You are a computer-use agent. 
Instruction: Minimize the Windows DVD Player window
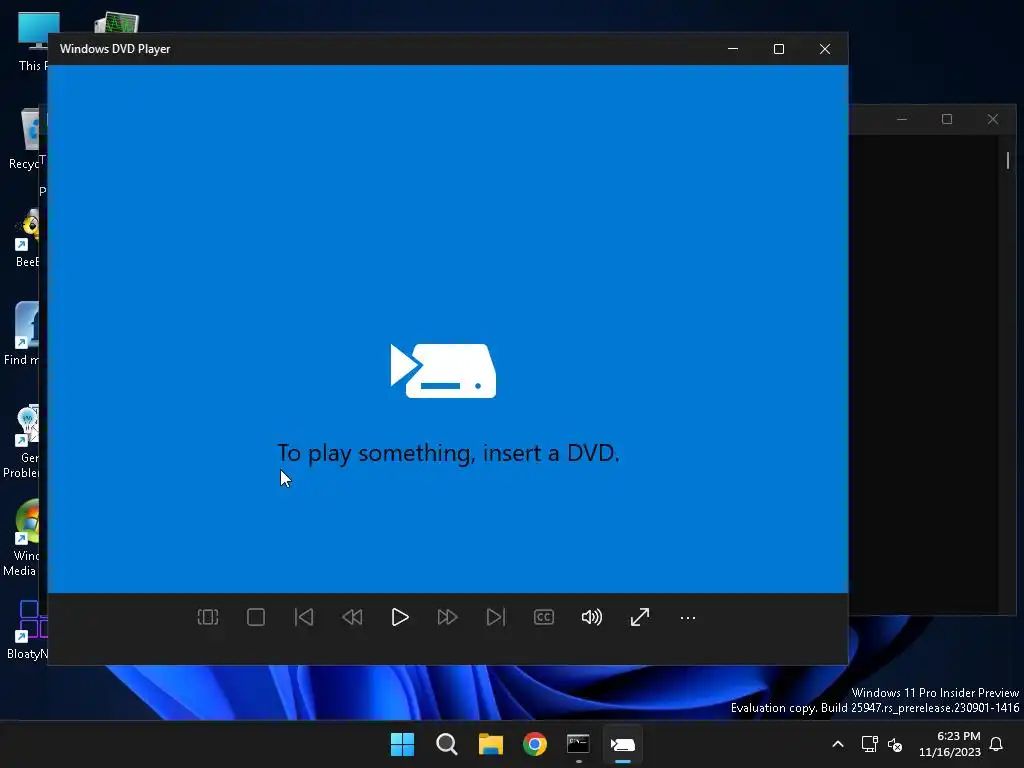[x=733, y=49]
